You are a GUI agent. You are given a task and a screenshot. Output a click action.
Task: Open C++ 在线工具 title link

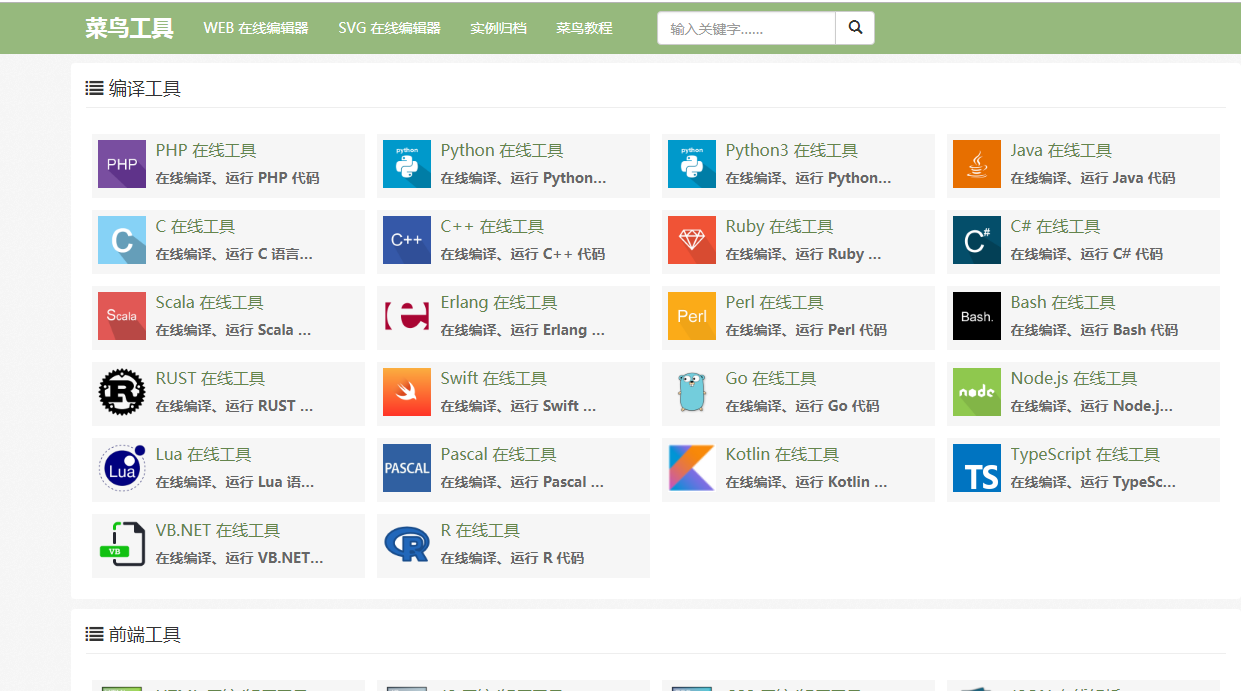492,227
